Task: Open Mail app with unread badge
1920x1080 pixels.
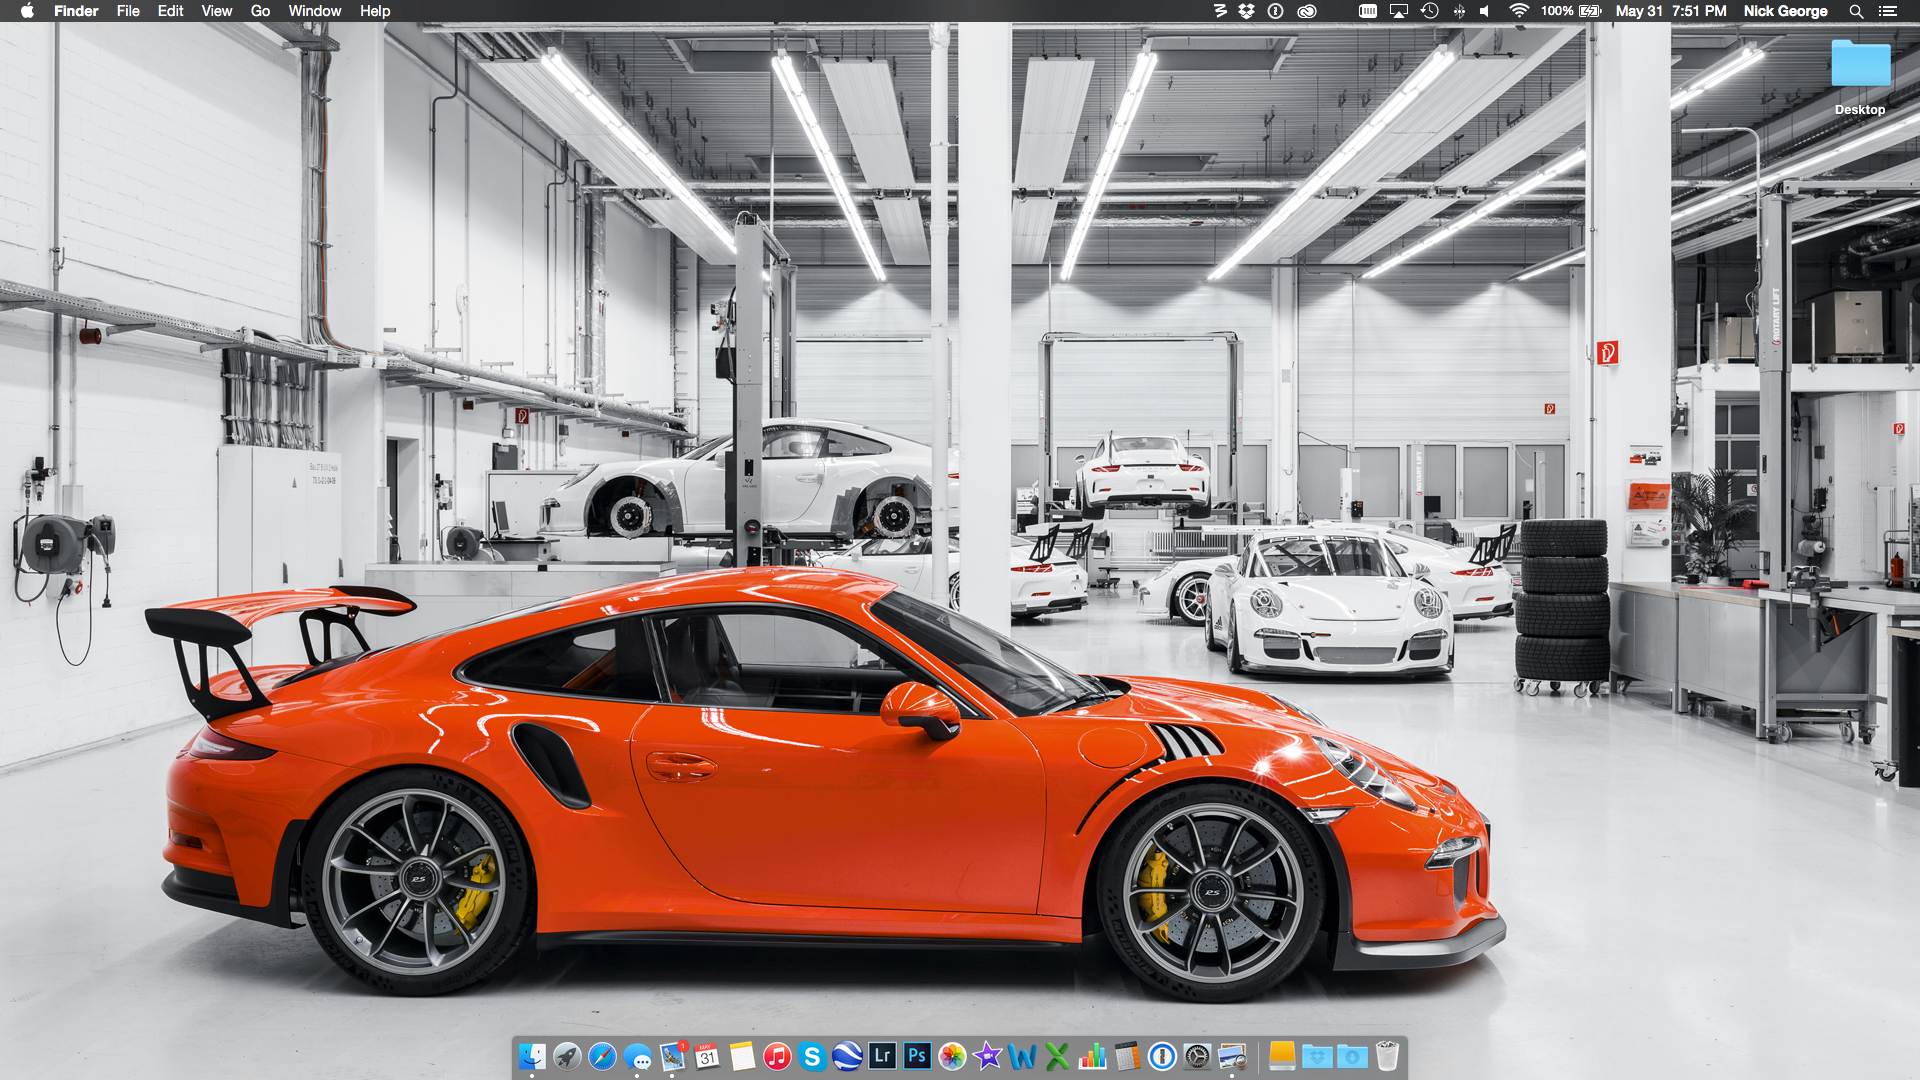Action: click(x=672, y=1056)
